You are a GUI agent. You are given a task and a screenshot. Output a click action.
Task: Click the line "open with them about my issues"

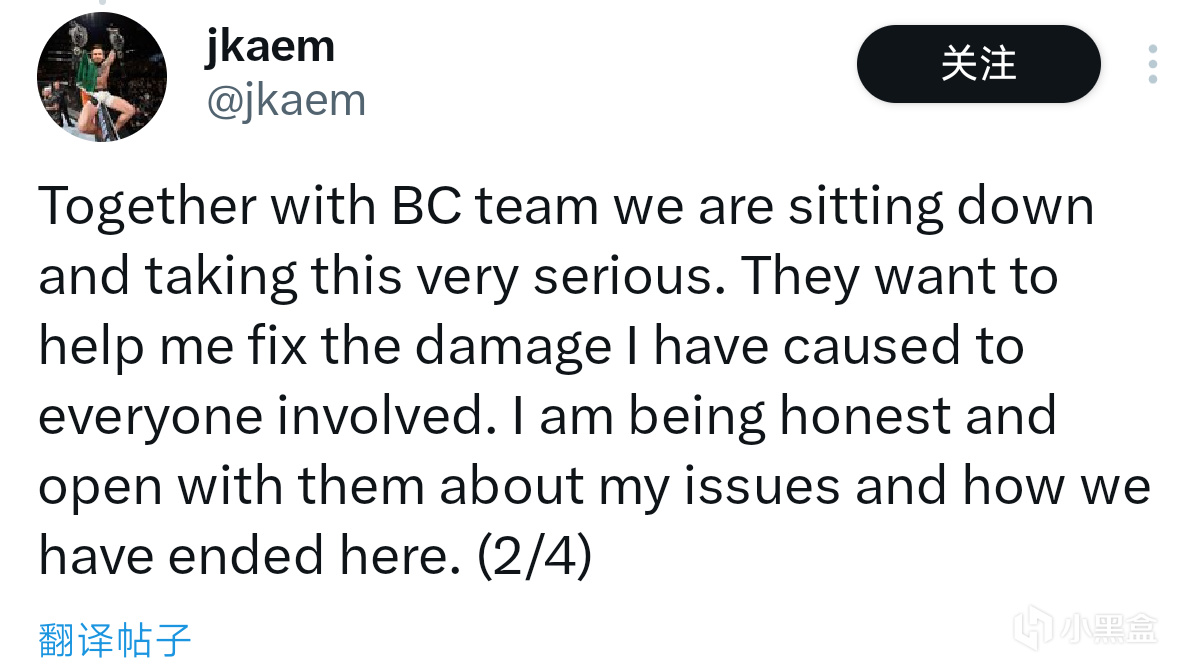pyautogui.click(x=594, y=486)
